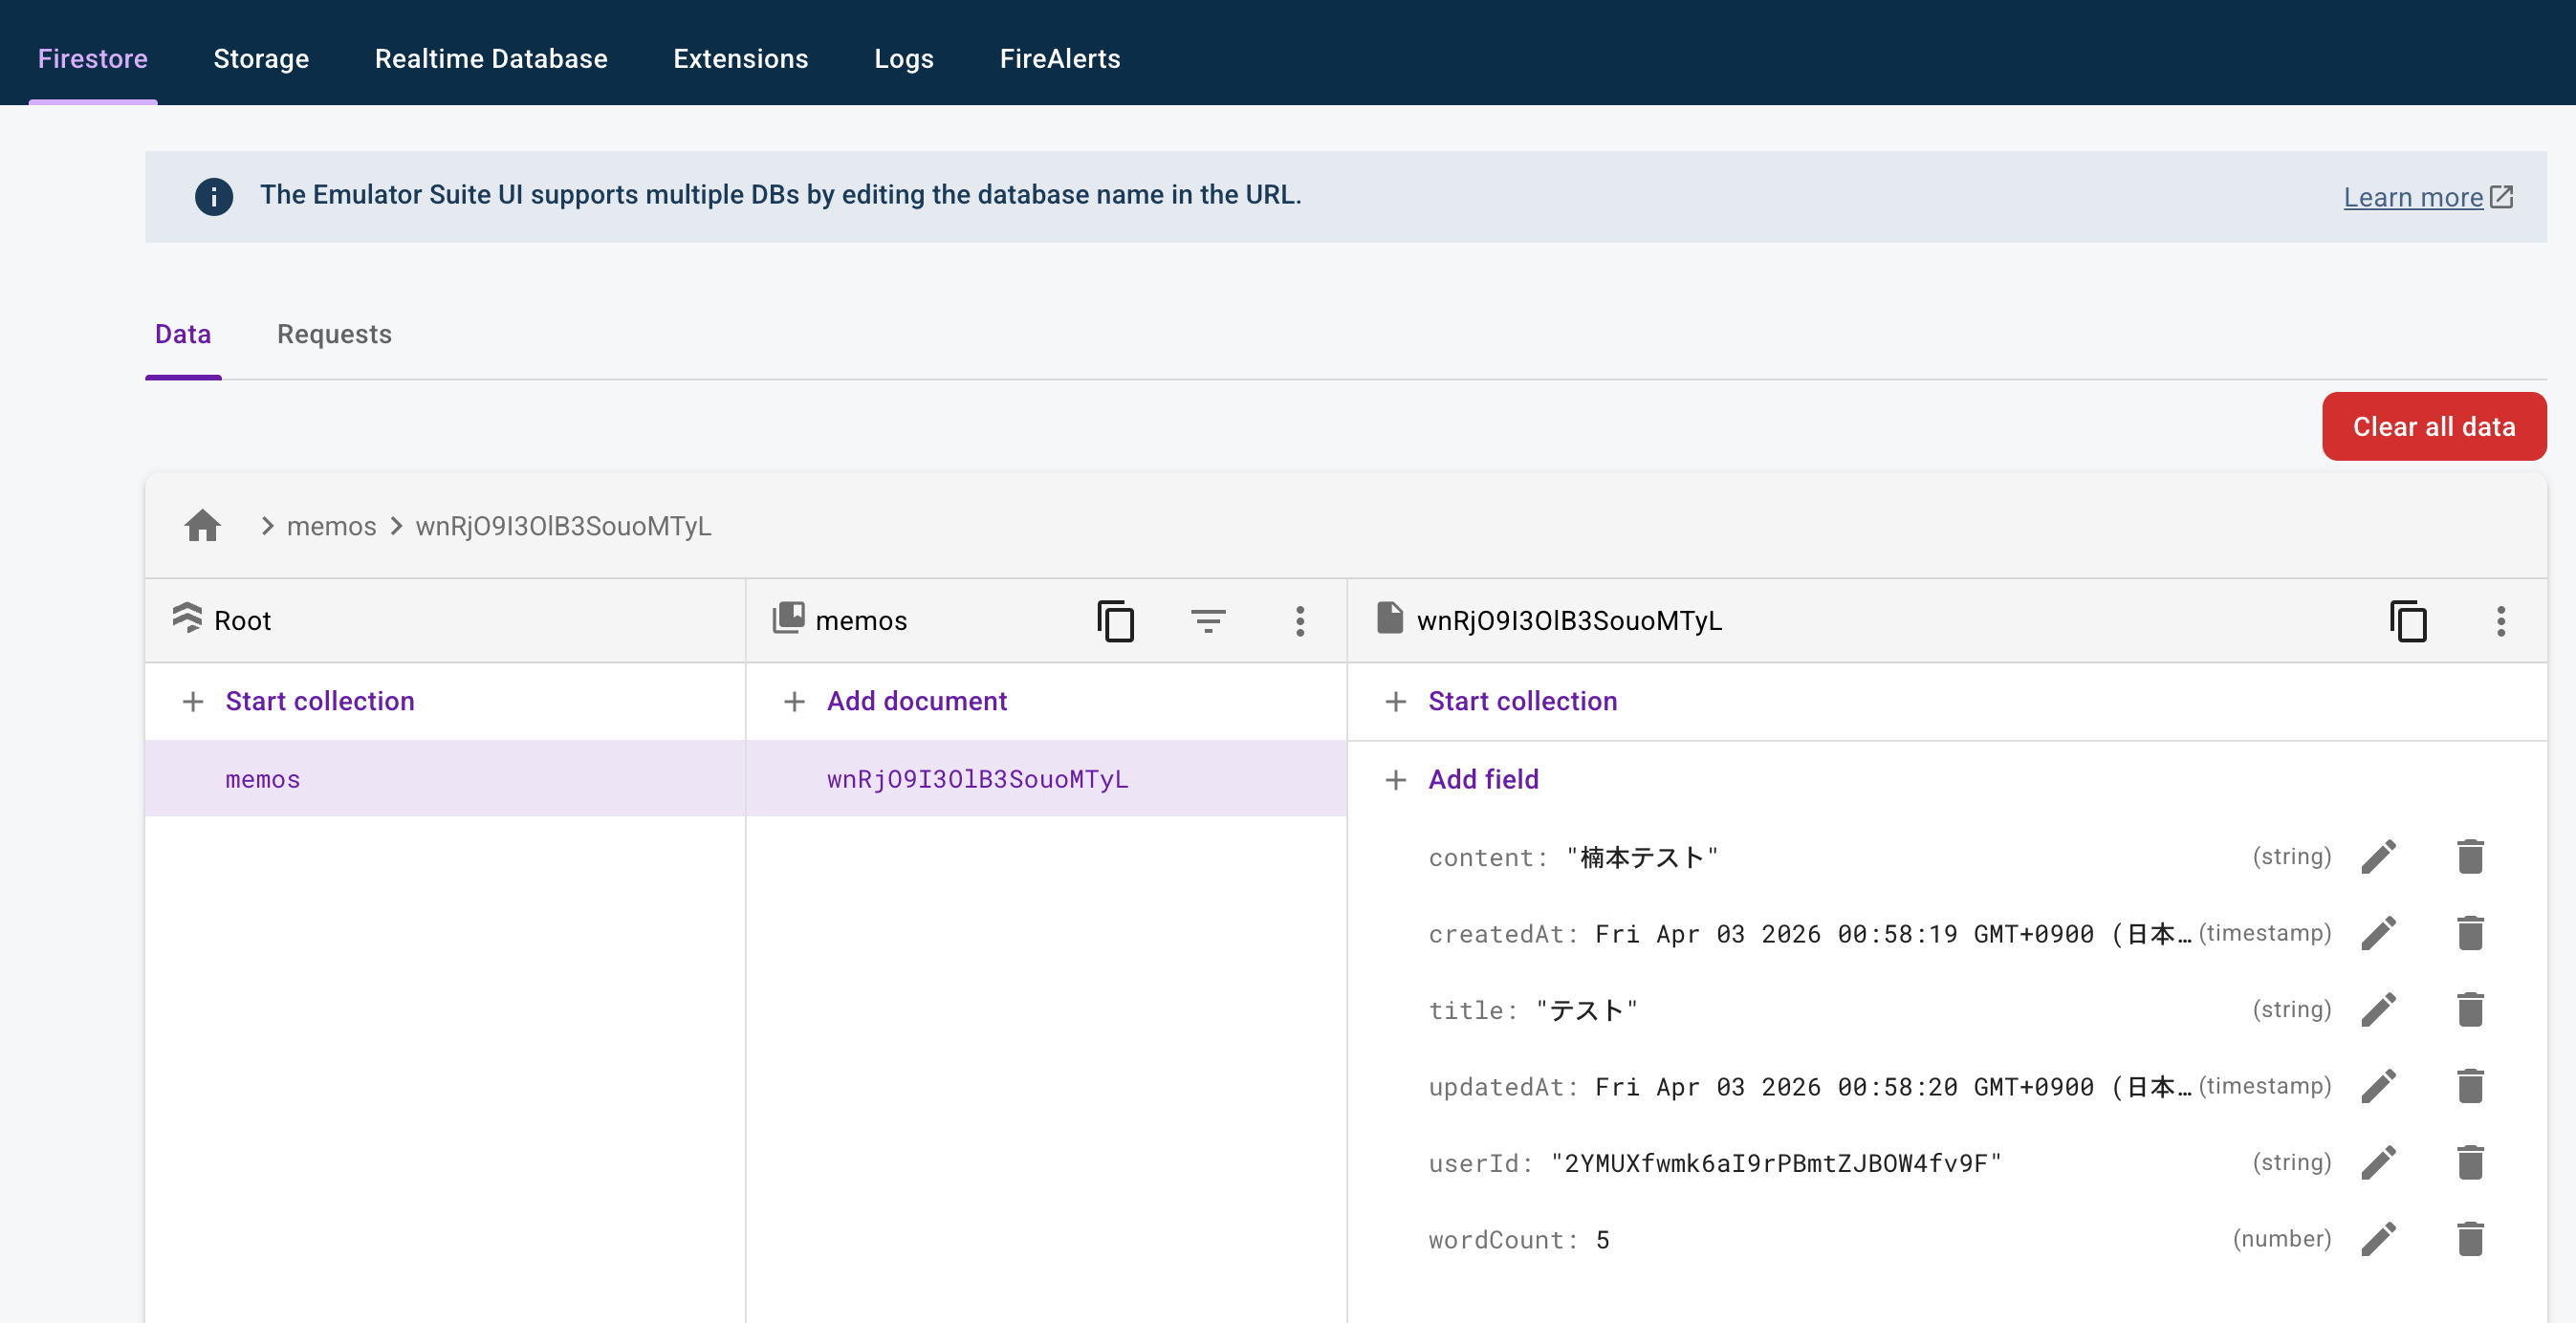
Task: Select memos collection row under Root
Action: click(x=445, y=779)
